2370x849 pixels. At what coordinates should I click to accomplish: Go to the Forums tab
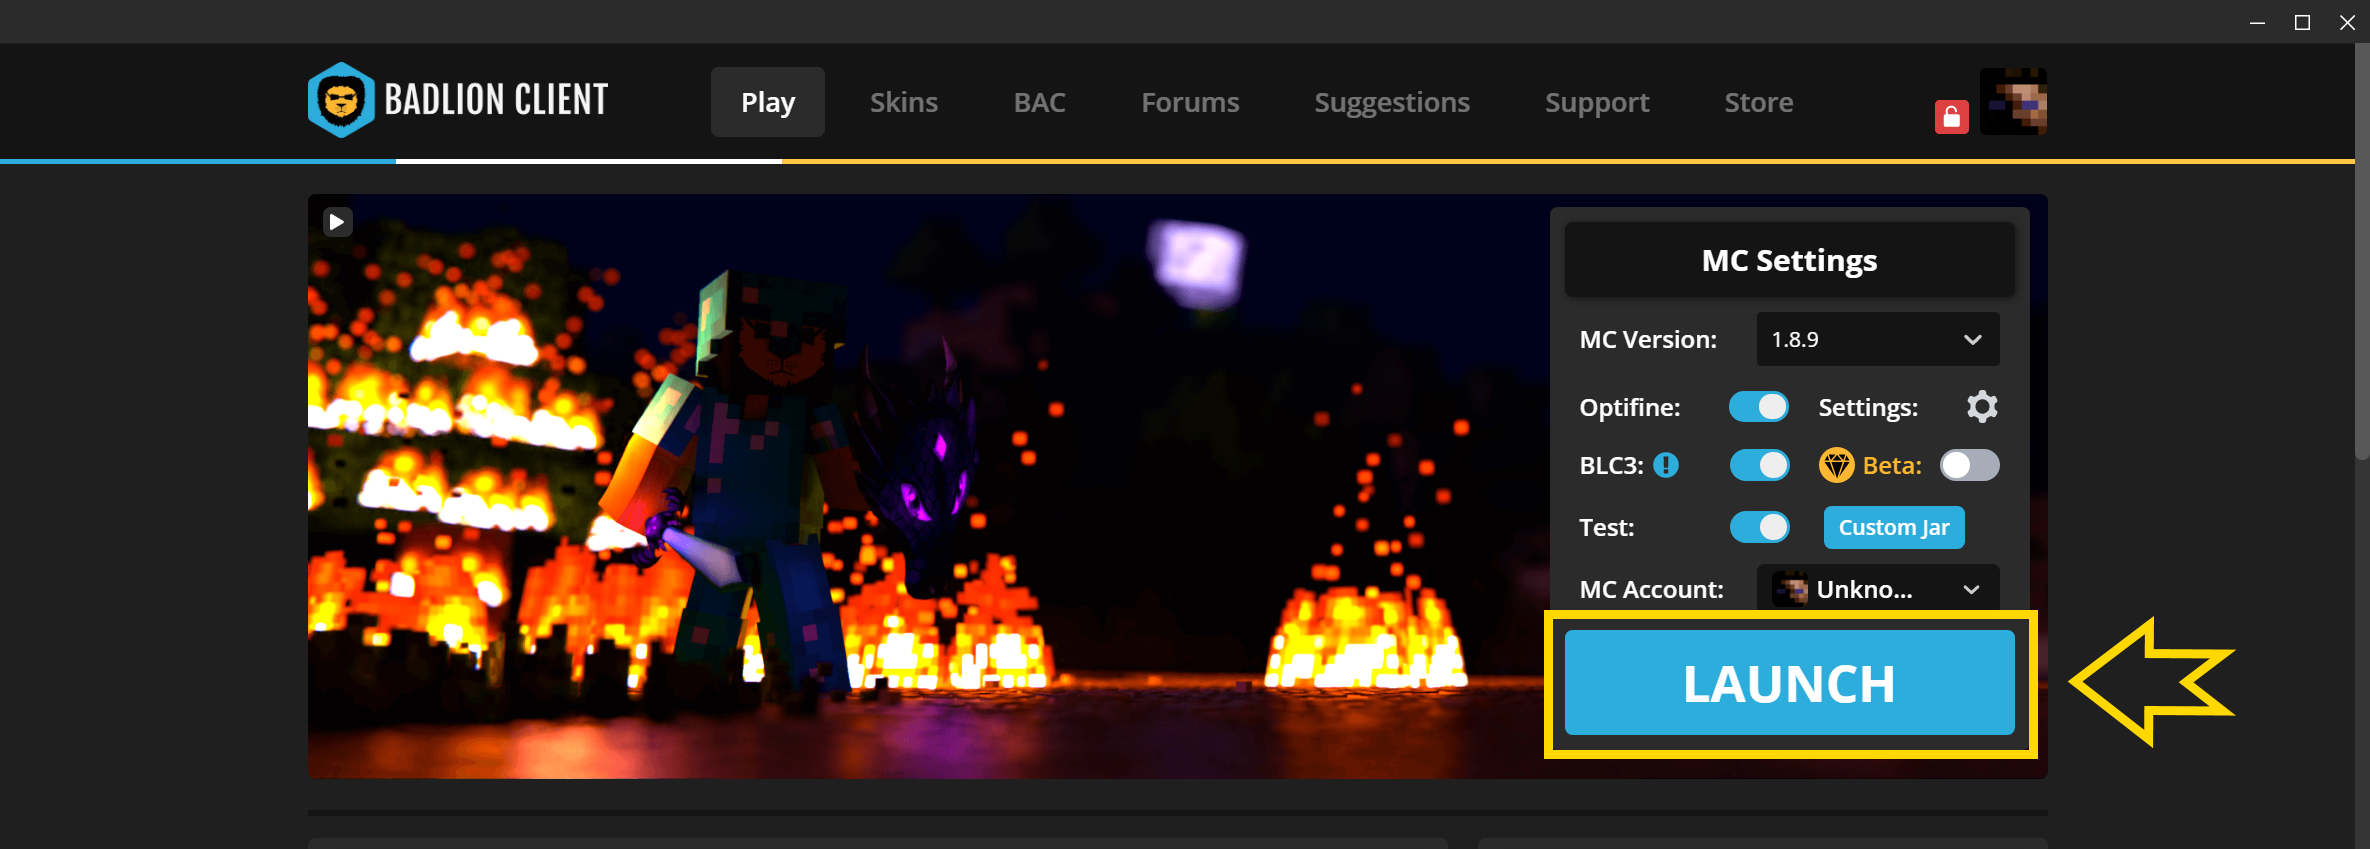tap(1190, 102)
